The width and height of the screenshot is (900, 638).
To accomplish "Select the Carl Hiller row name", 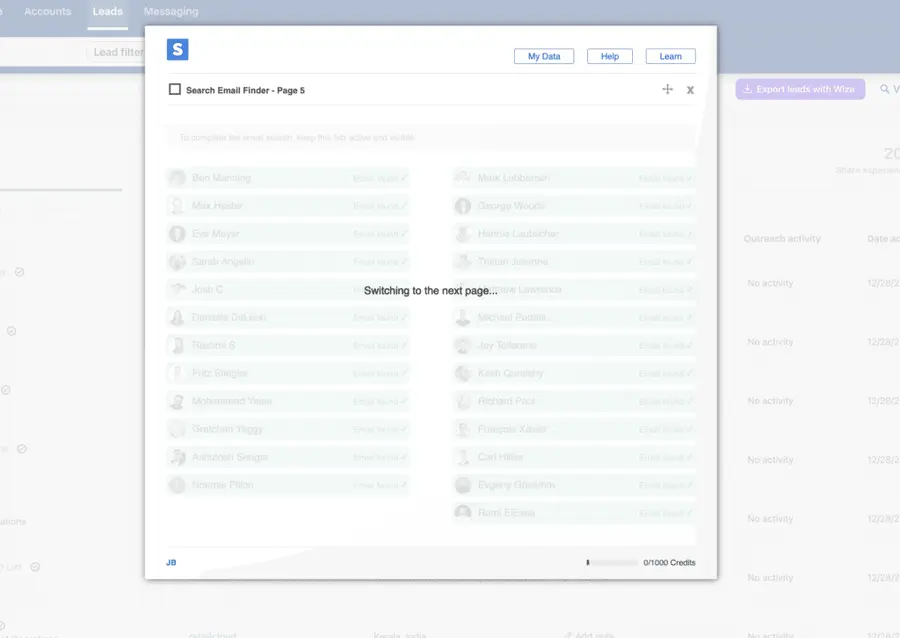I will (x=500, y=457).
